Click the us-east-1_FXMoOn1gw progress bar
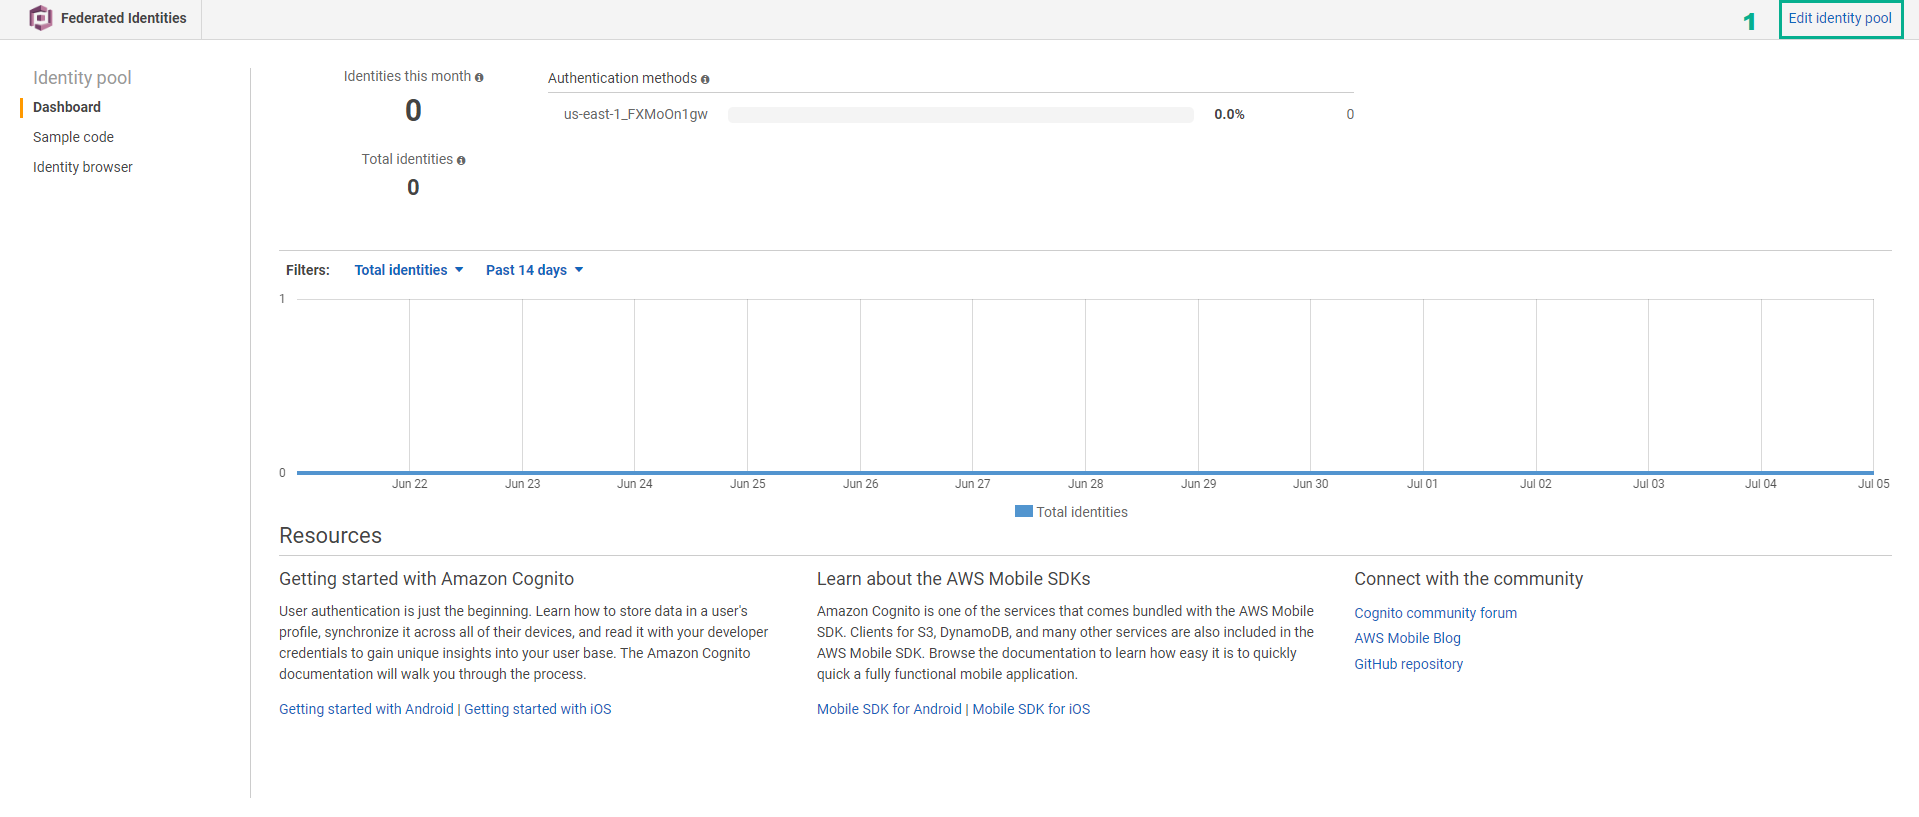The image size is (1919, 817). pyautogui.click(x=961, y=115)
